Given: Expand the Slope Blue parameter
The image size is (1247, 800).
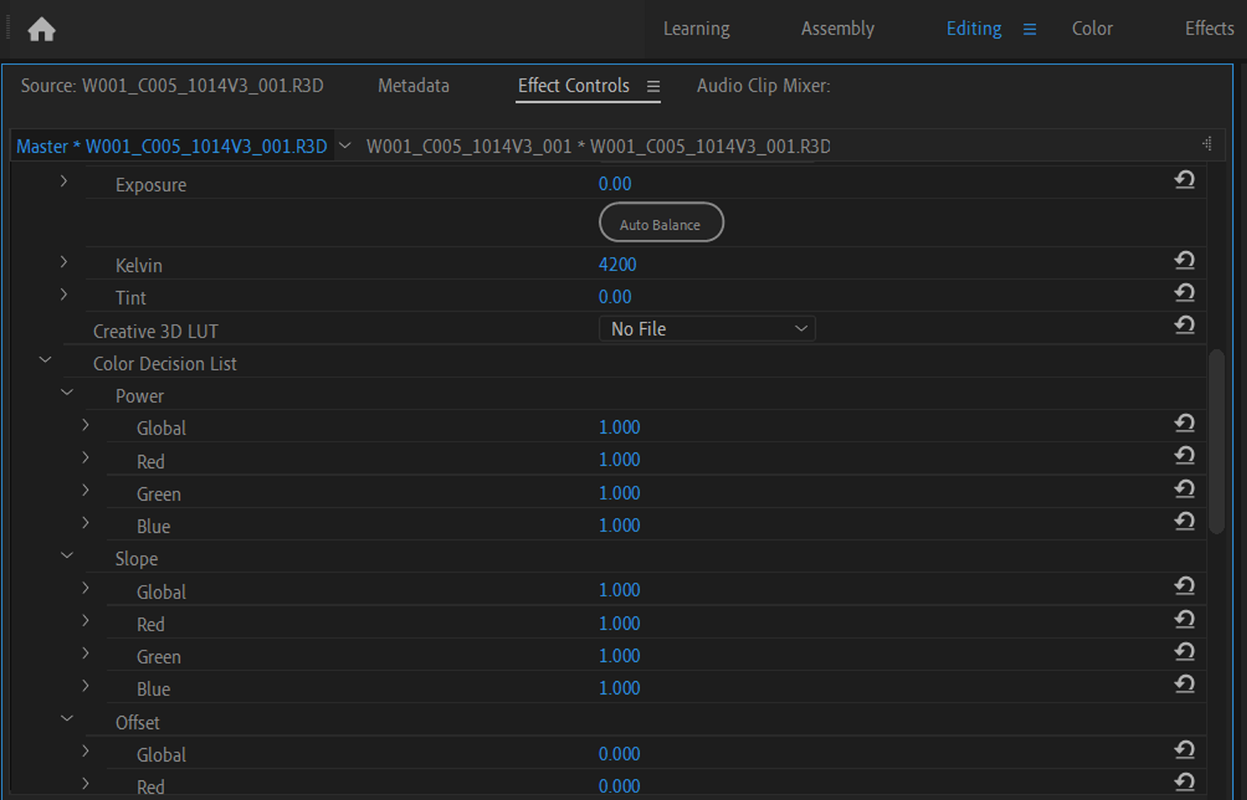Looking at the screenshot, I should point(86,686).
